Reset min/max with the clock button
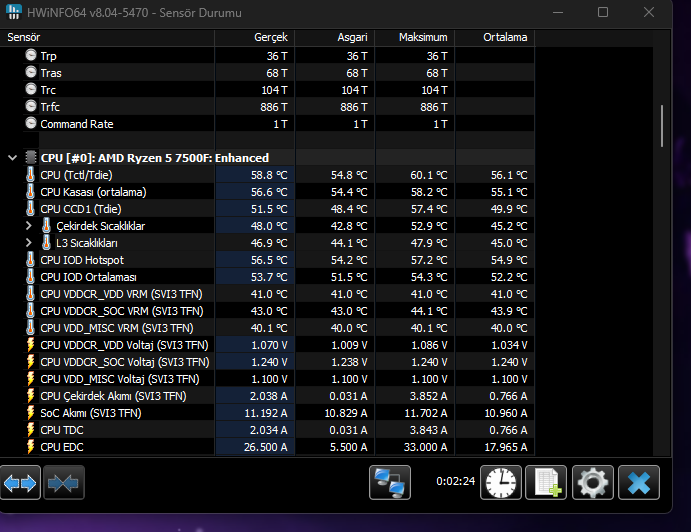Image resolution: width=691 pixels, height=532 pixels. 501,483
